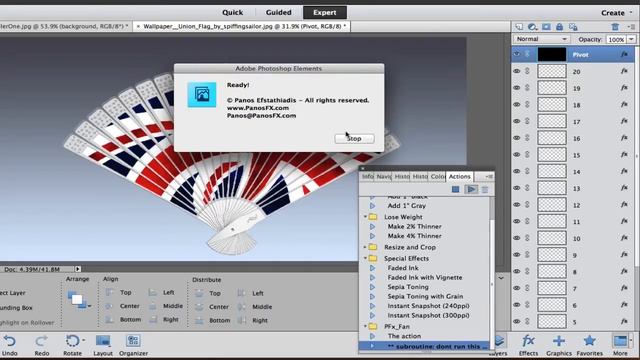Open the Doc size status arrow

(78, 269)
